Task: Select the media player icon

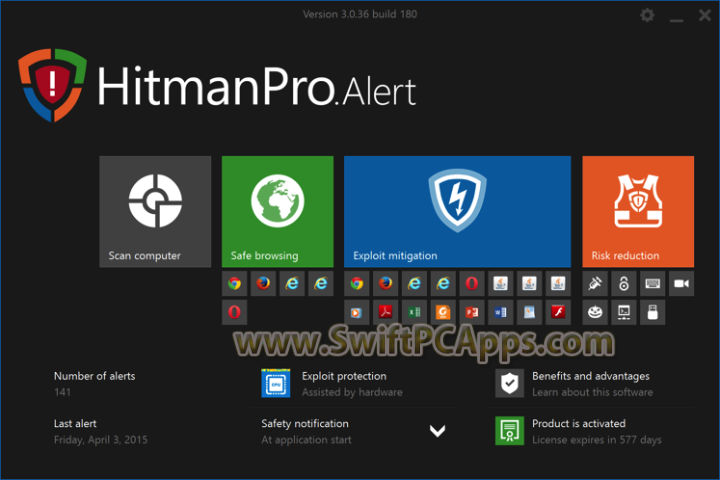Action: (x=357, y=312)
